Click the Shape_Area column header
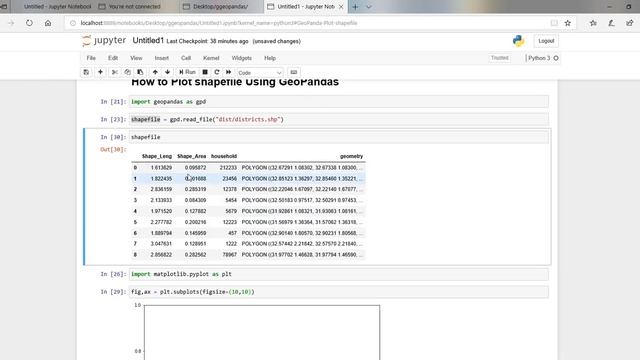This screenshot has height=360, width=640. (191, 156)
